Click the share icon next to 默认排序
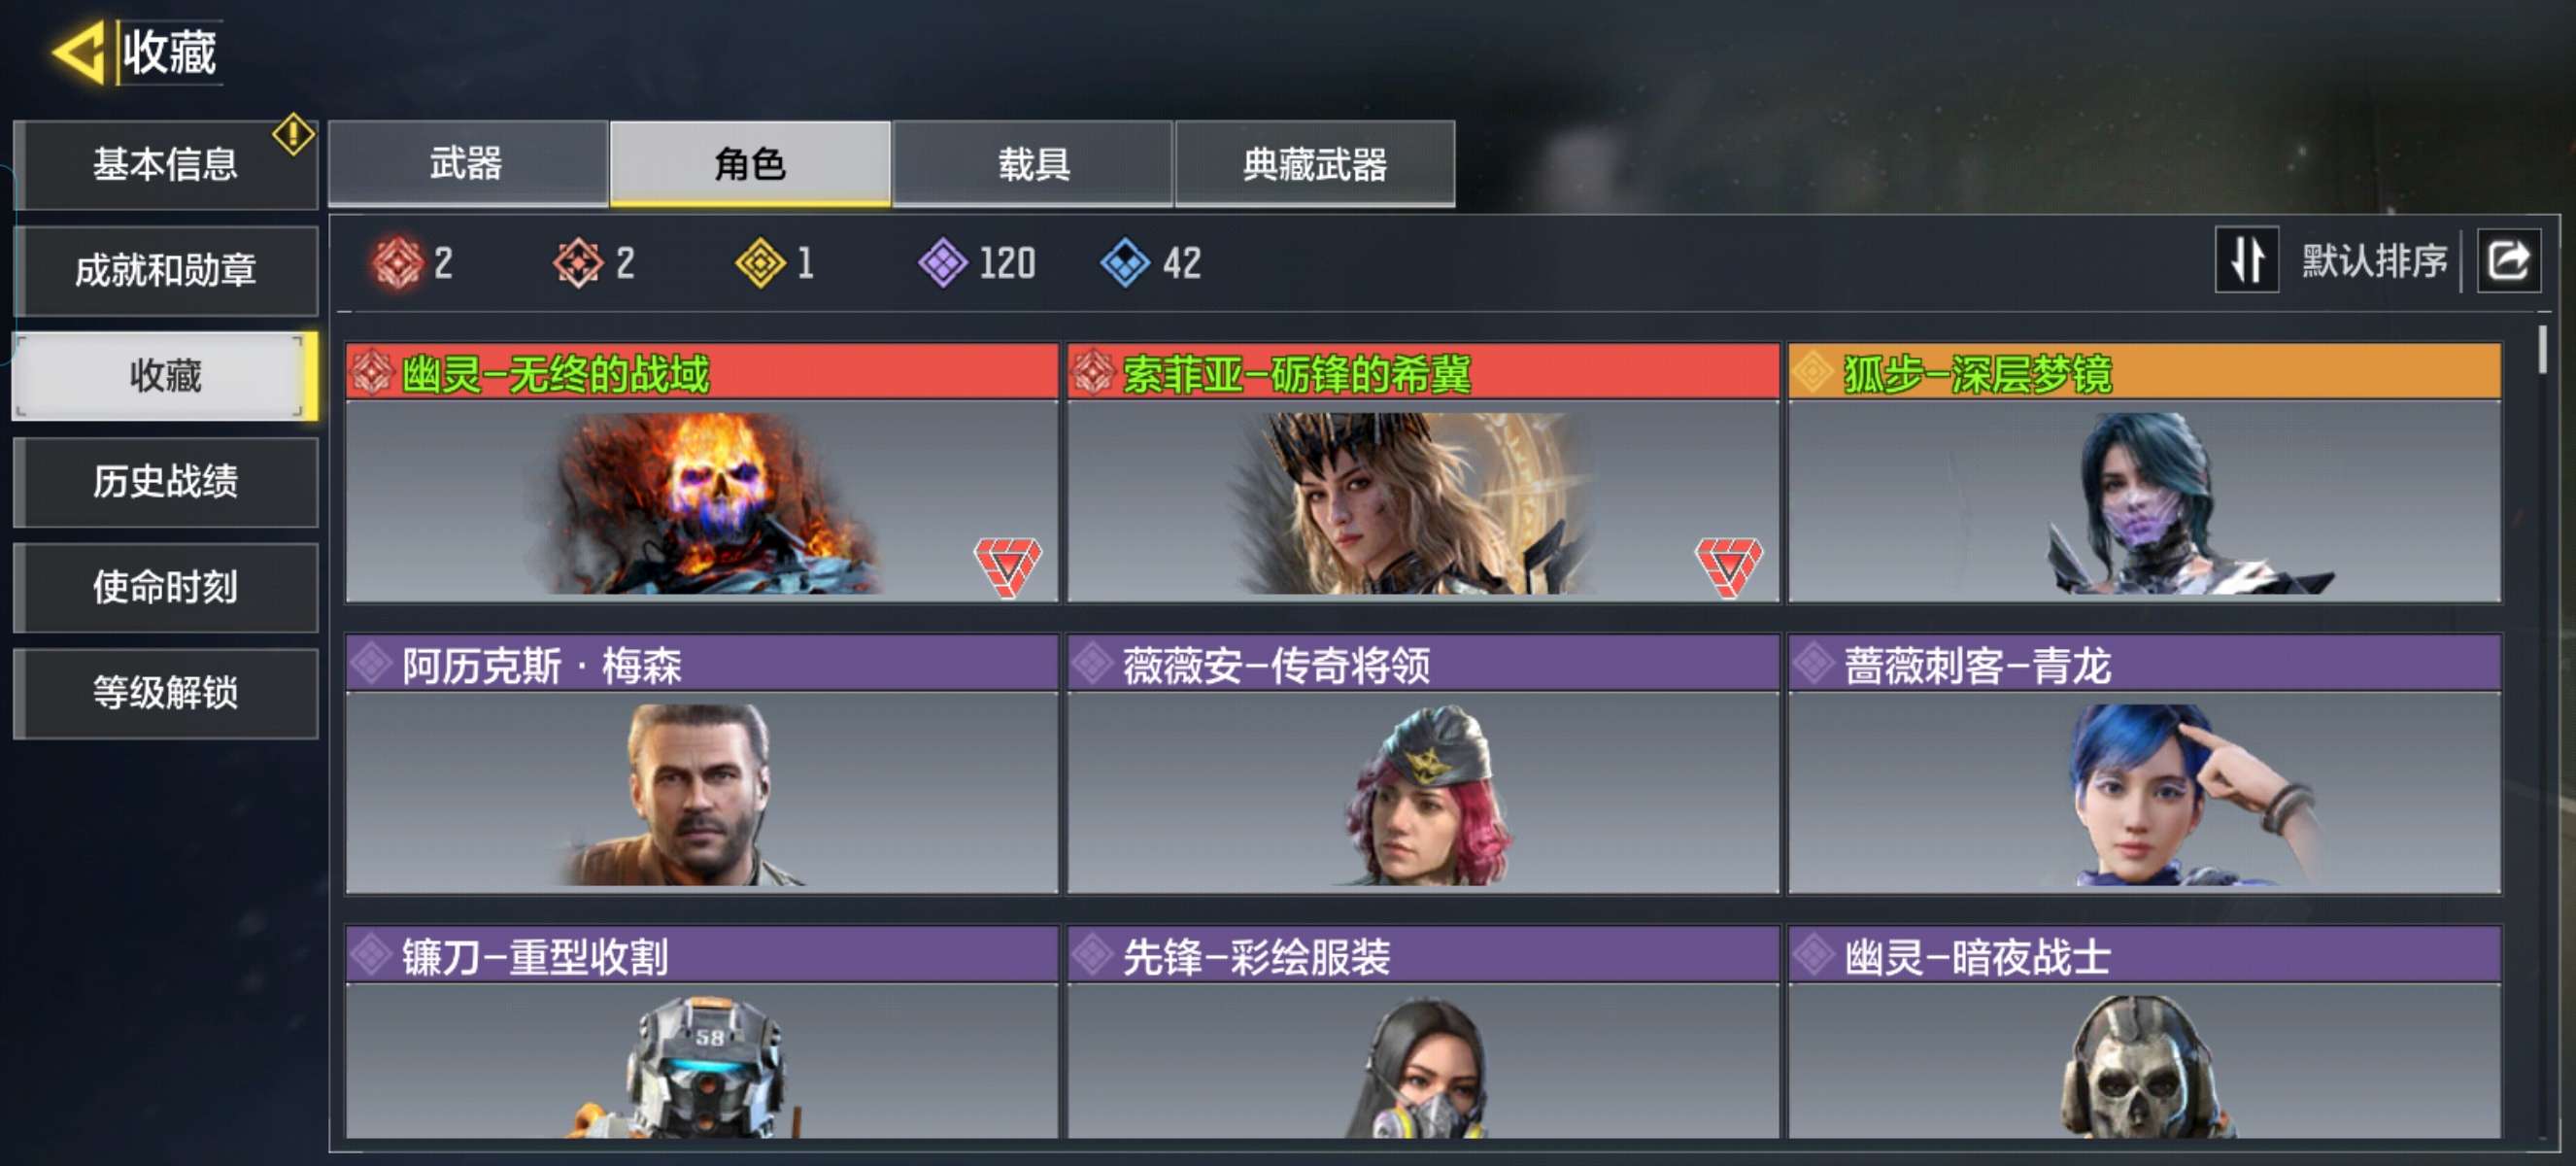This screenshot has height=1166, width=2576. point(2508,262)
